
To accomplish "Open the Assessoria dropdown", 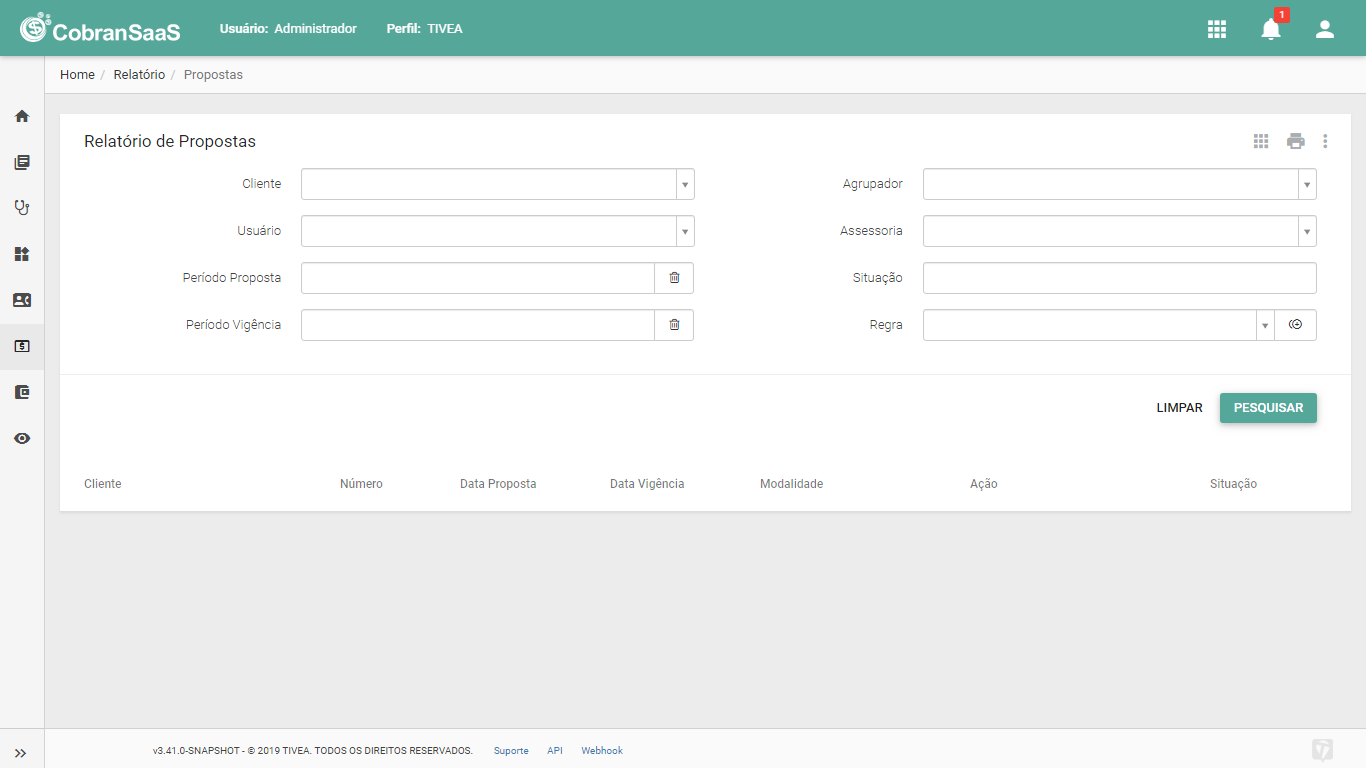I will pos(1120,231).
